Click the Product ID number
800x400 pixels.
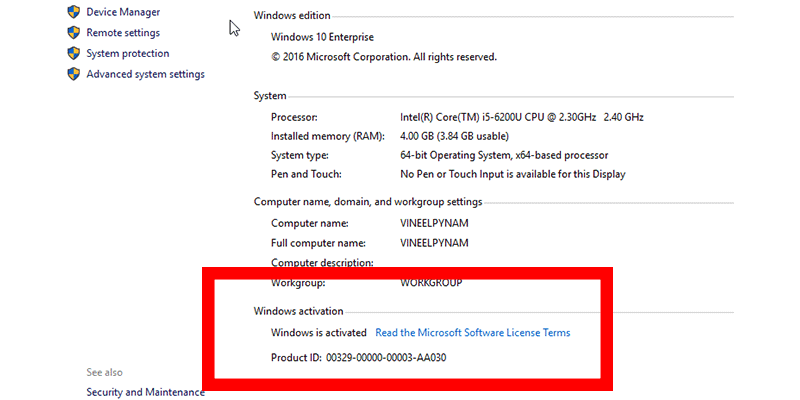pyautogui.click(x=387, y=357)
